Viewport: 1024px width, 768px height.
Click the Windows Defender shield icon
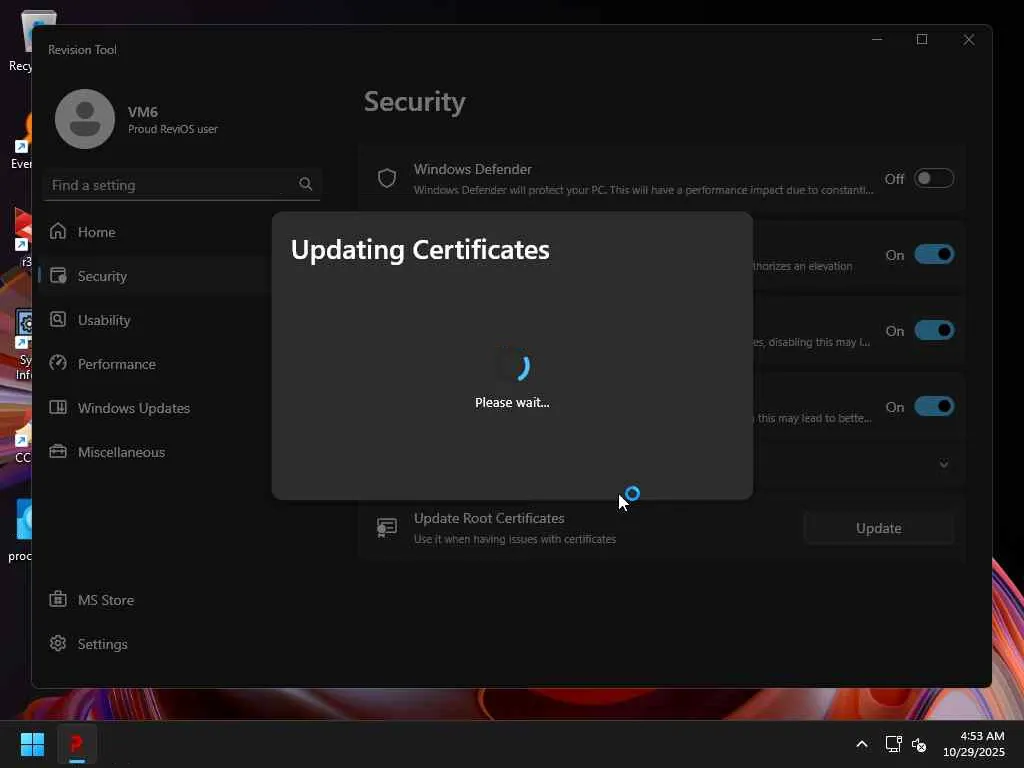[x=387, y=178]
